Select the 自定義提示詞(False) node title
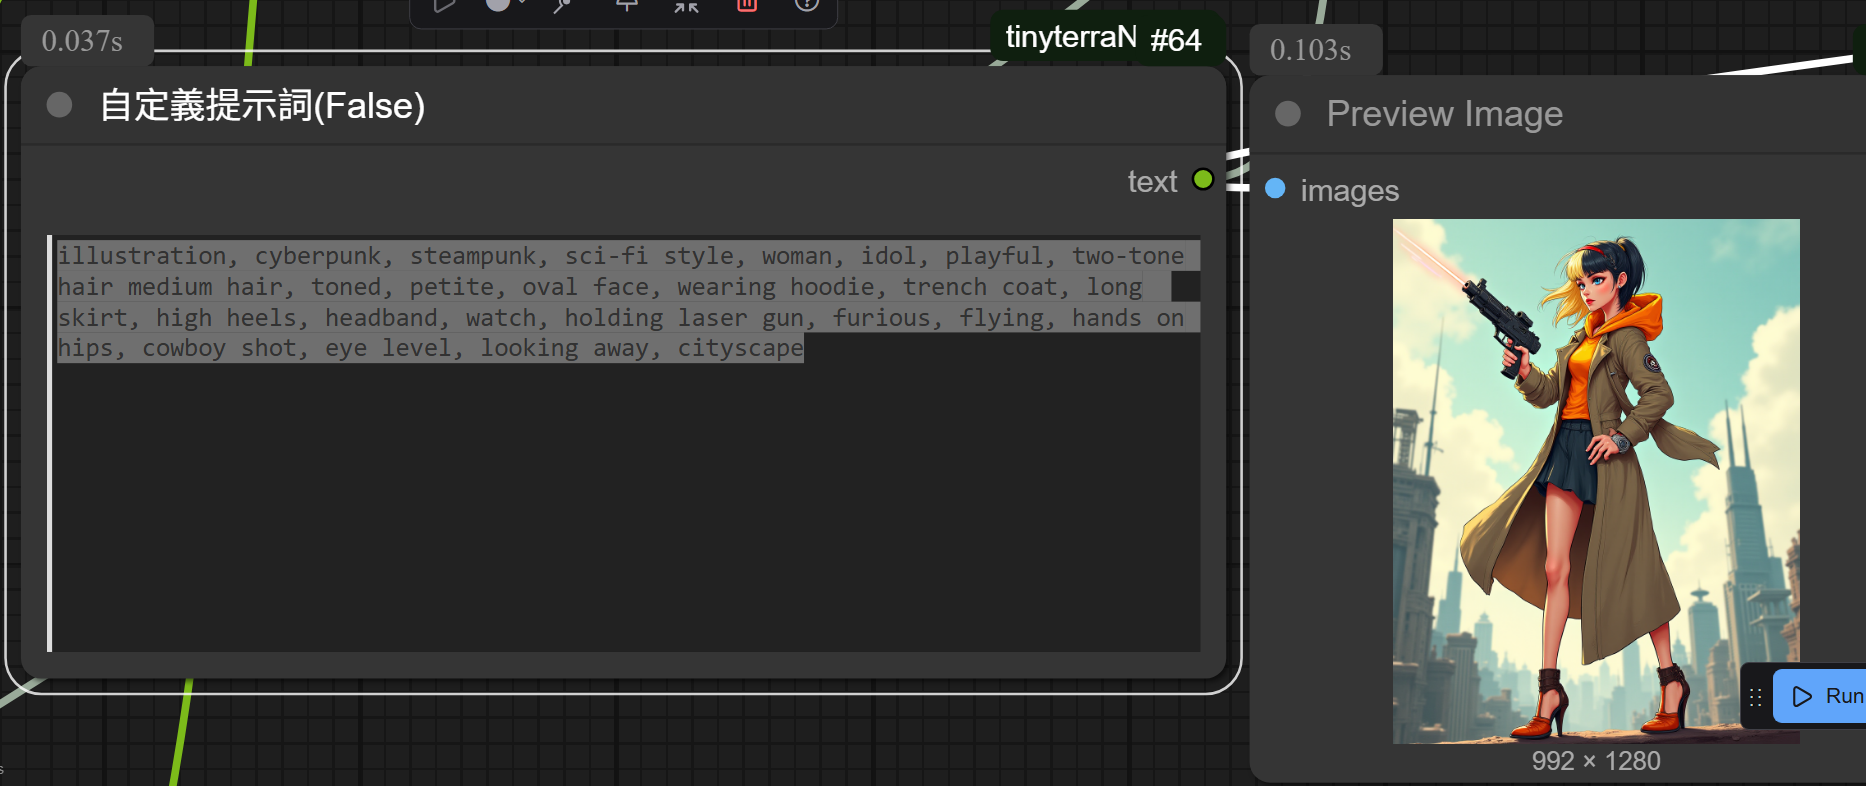 [262, 106]
